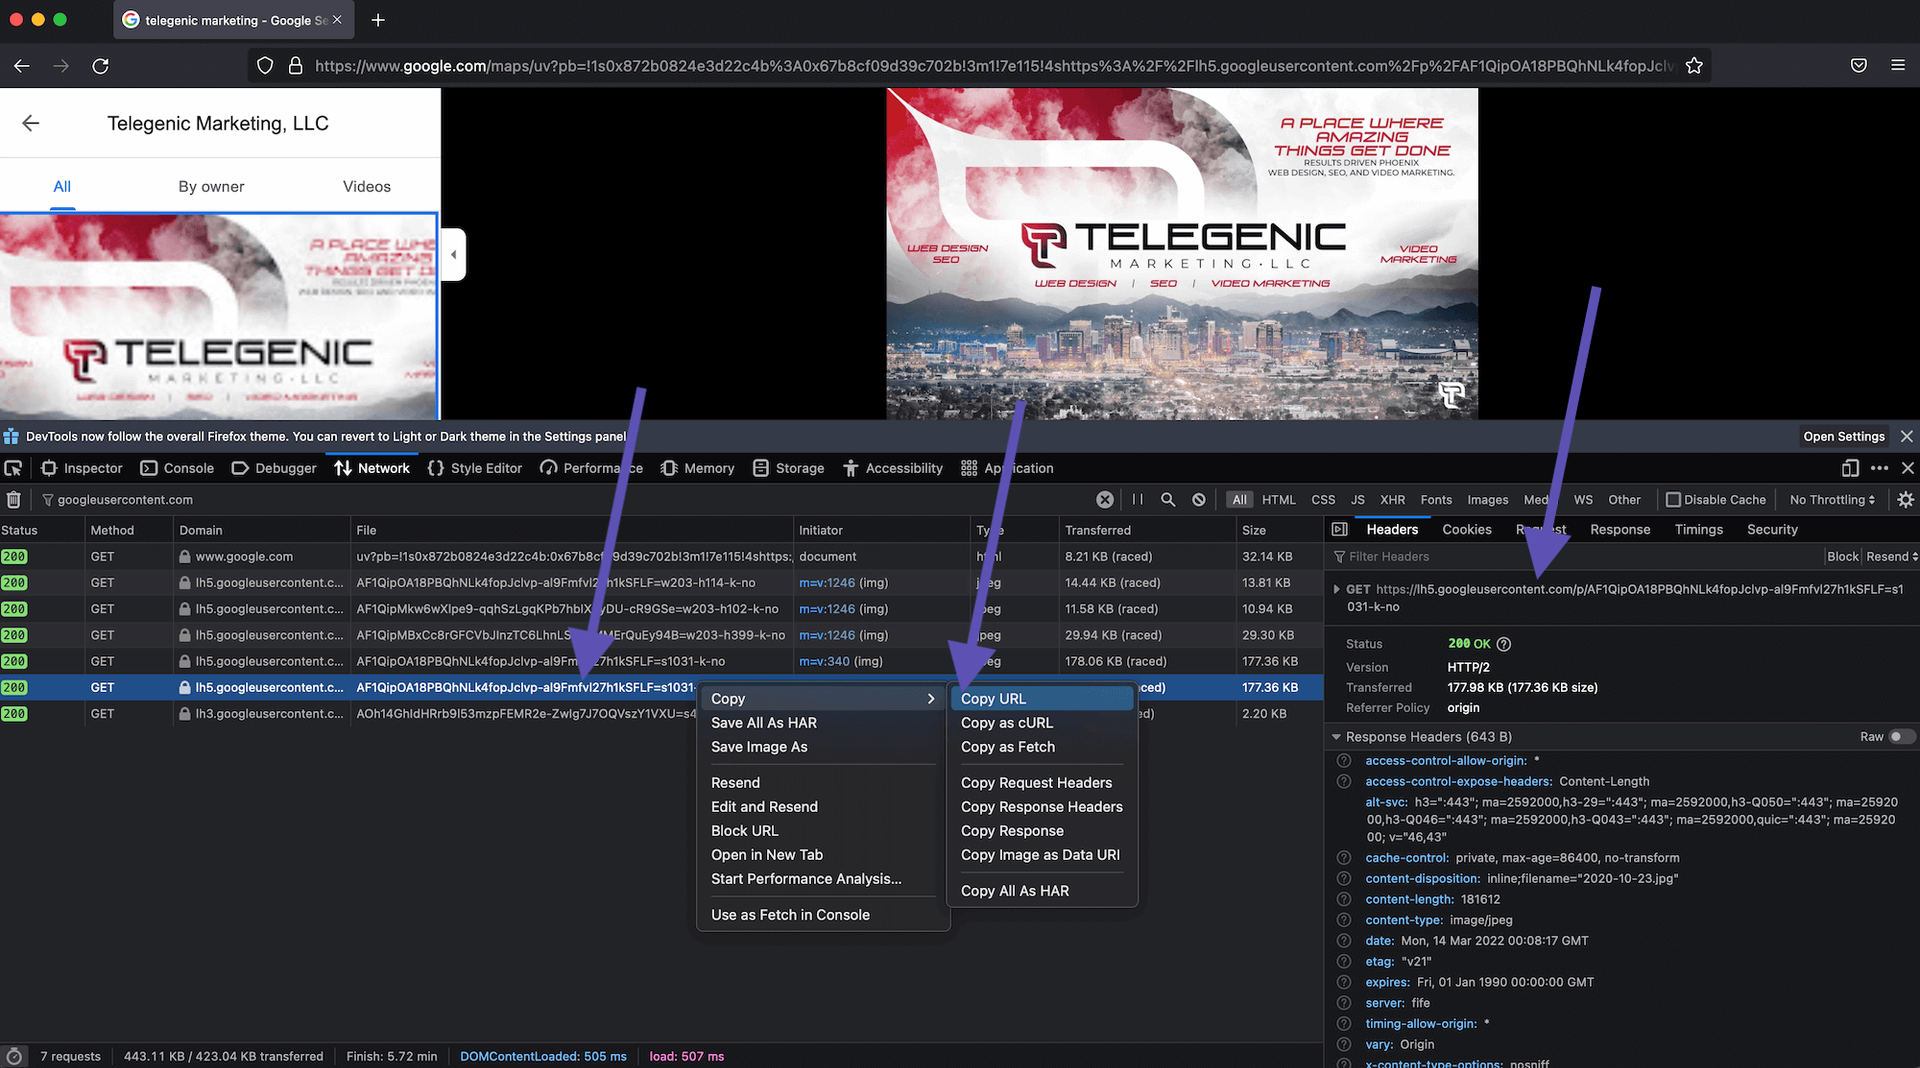Toggle responsive design mode icon
Screen dimensions: 1920x1068
(x=1851, y=468)
